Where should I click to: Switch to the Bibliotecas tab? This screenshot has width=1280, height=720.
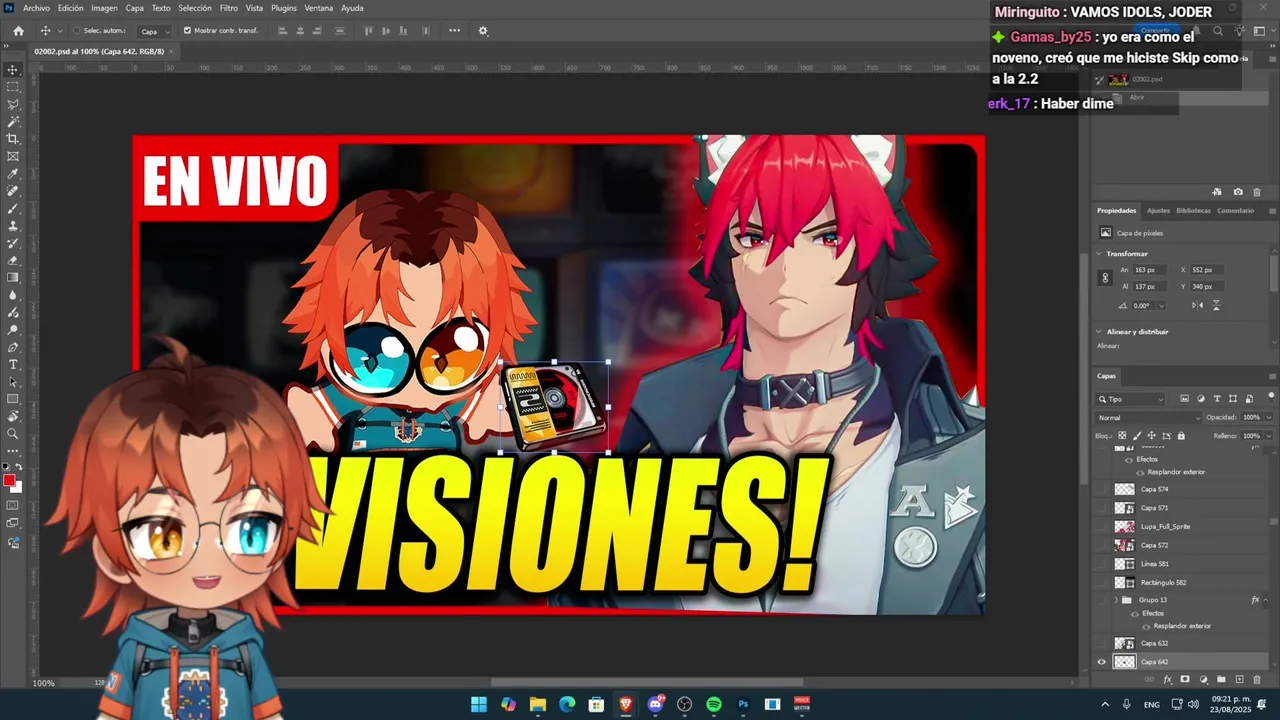[x=1194, y=211]
